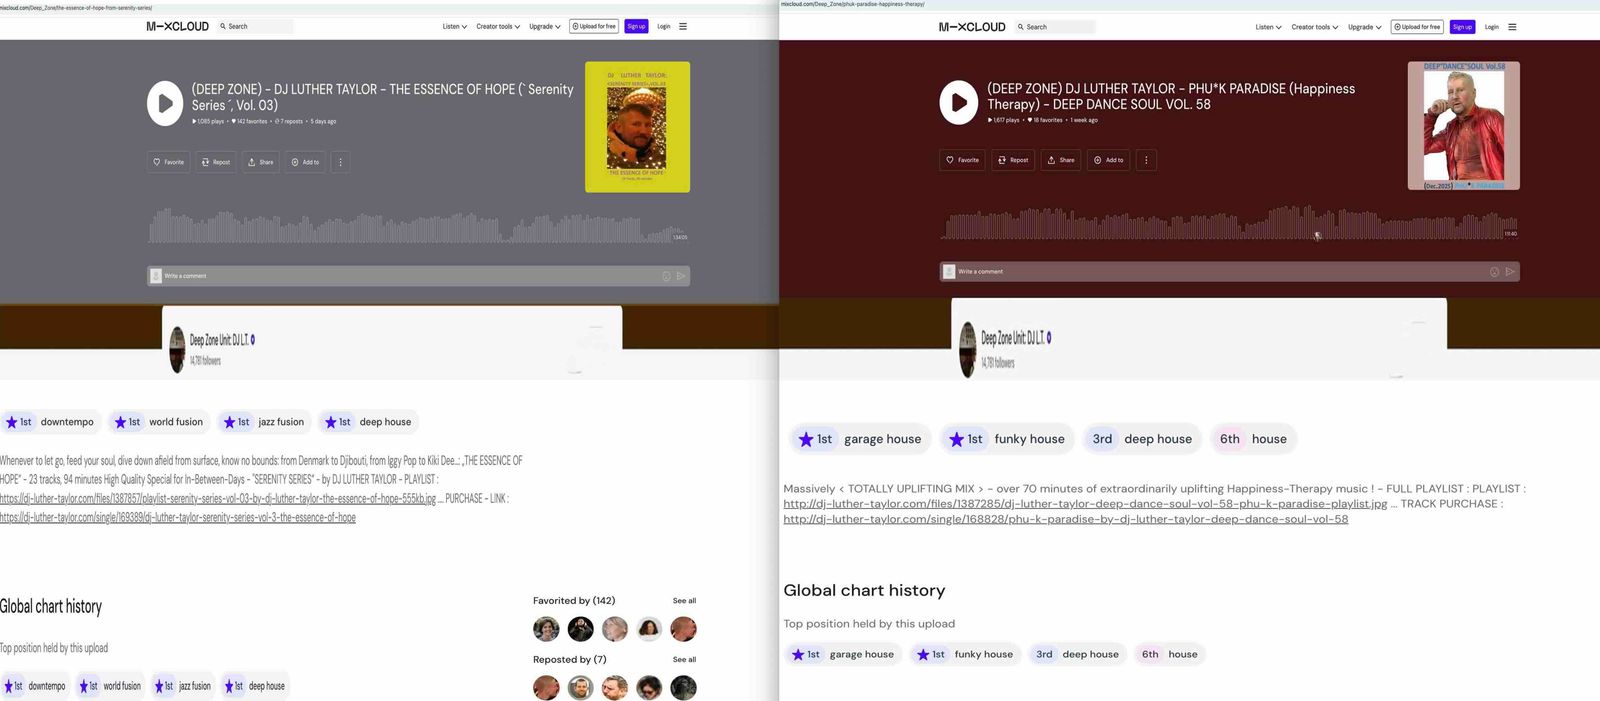Repost the Phu*k Paradise mix
1600x701 pixels.
coord(1013,160)
